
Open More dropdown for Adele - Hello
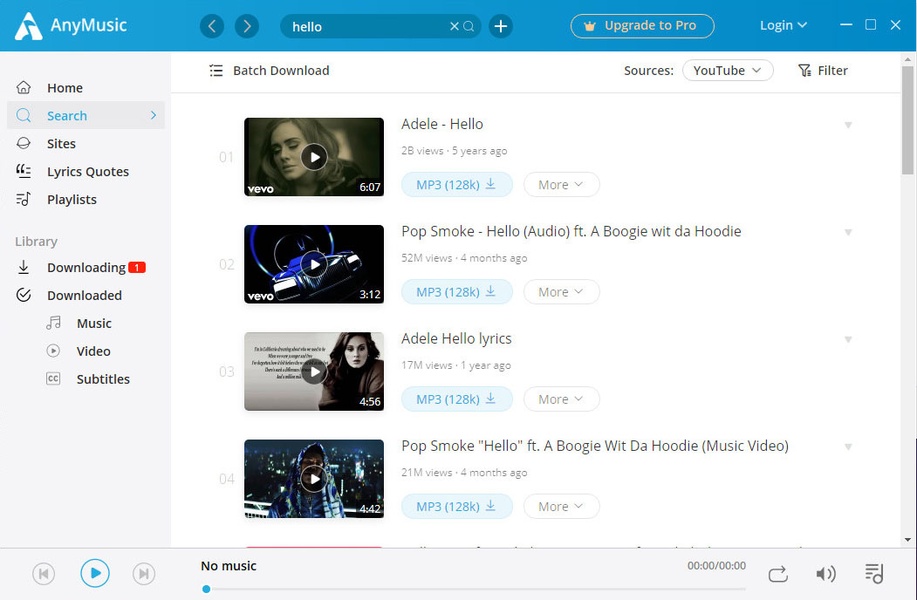pos(561,185)
